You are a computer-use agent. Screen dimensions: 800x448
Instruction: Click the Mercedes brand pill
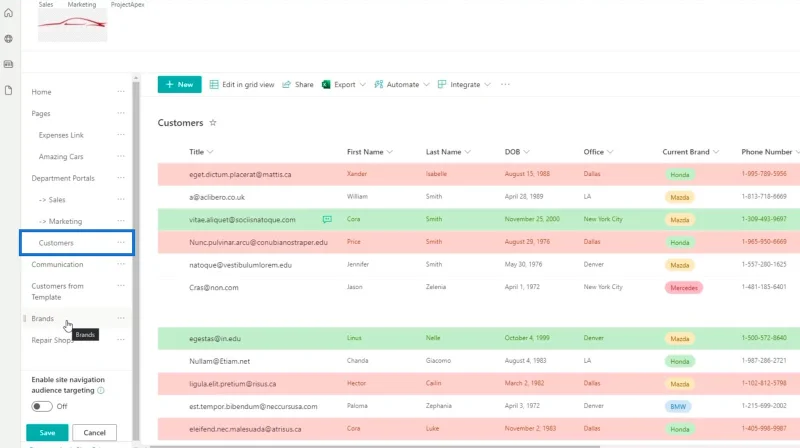point(684,288)
